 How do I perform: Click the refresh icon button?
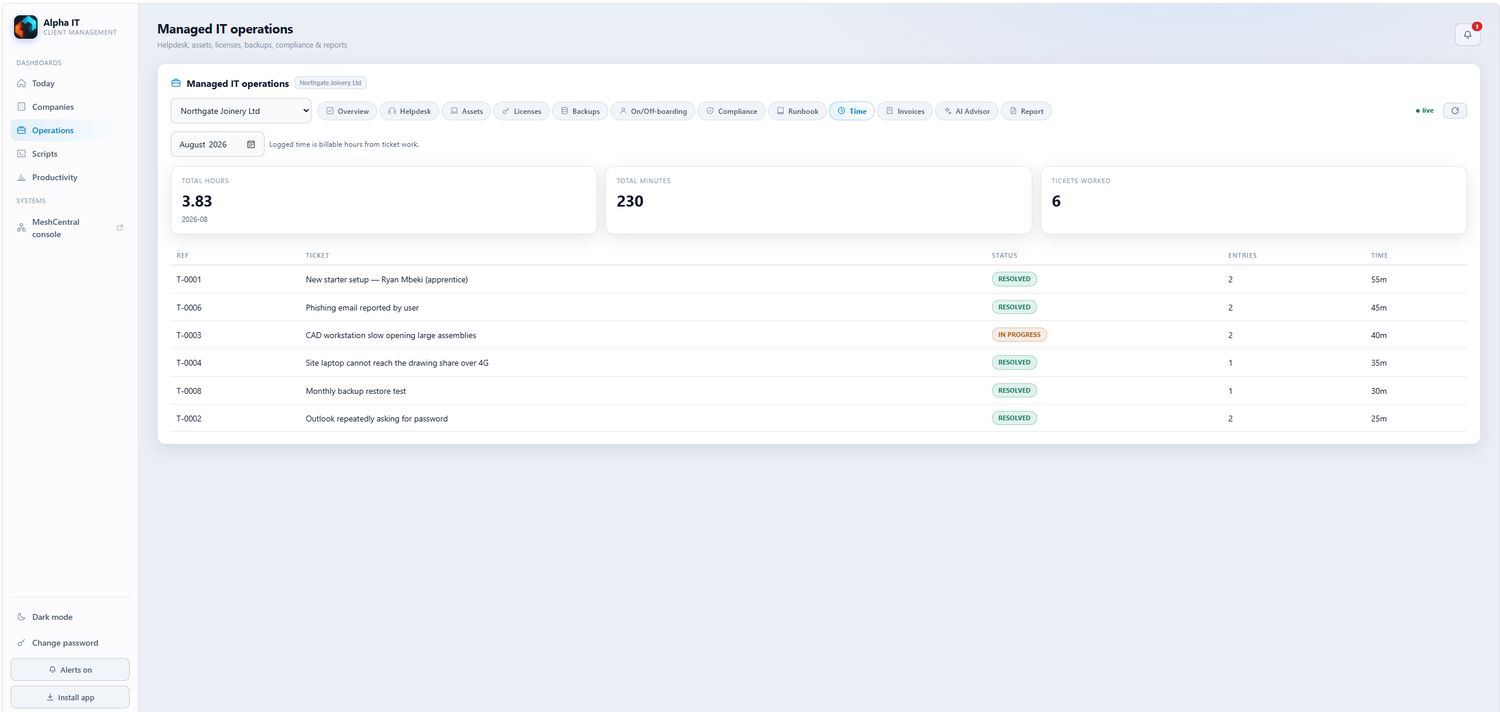[x=1455, y=111]
